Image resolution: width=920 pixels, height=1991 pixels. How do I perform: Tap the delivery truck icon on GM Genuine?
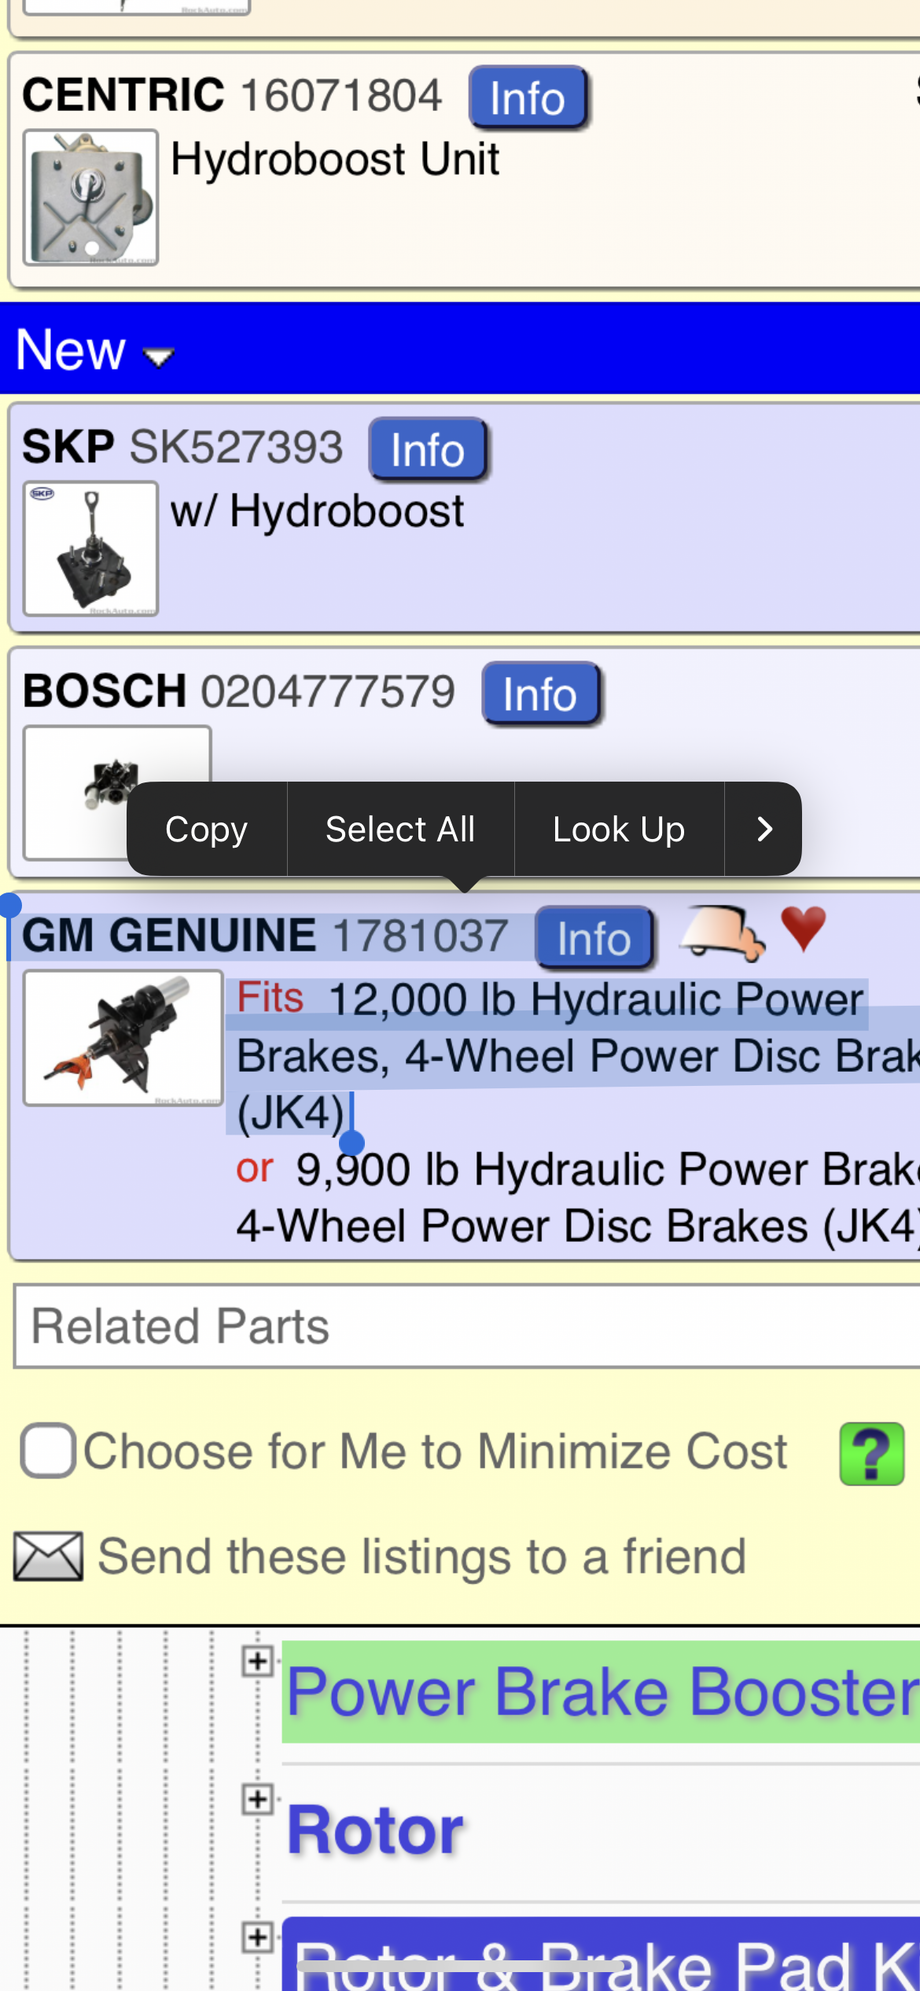[722, 932]
